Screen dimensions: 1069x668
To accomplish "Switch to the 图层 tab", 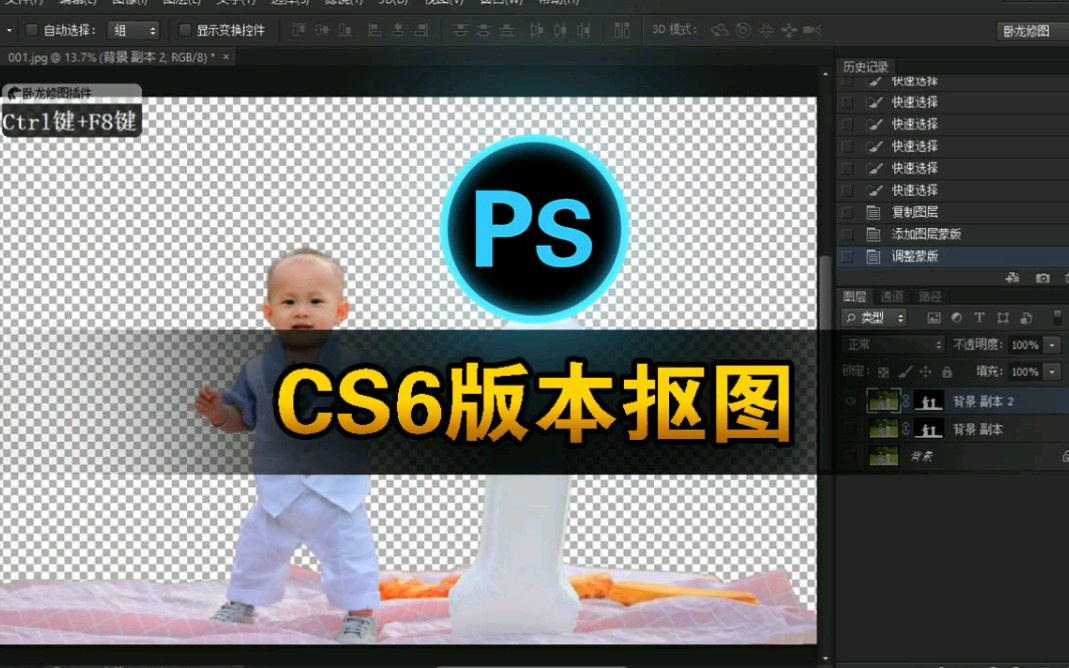I will 854,297.
